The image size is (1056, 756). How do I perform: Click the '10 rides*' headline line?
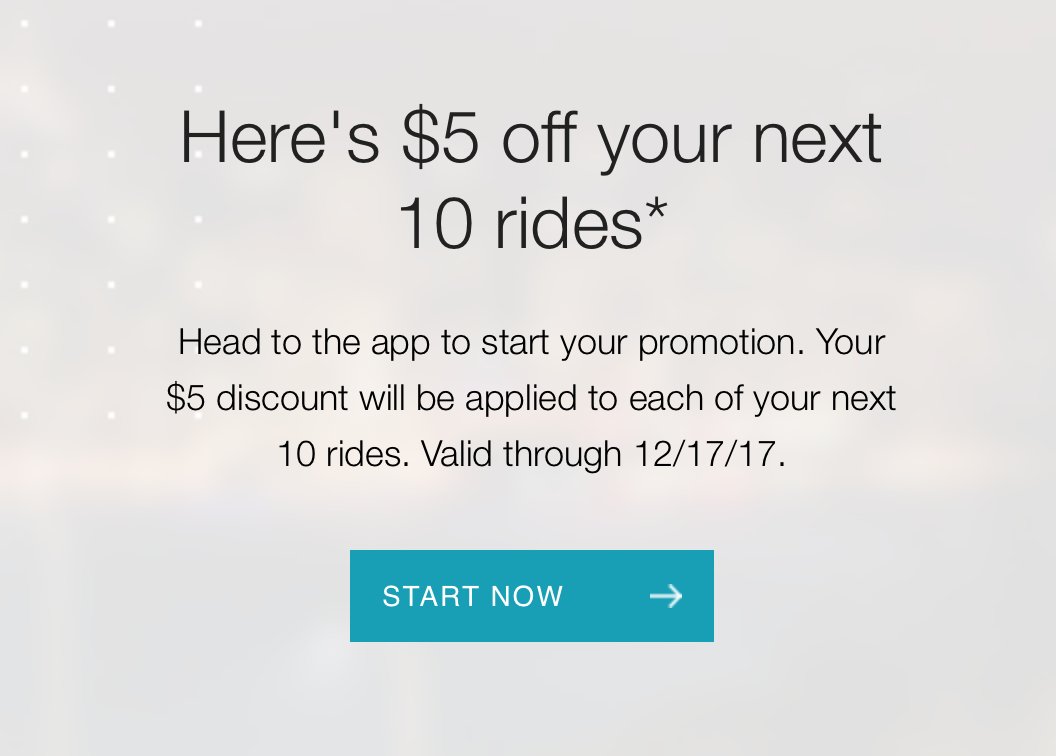533,222
